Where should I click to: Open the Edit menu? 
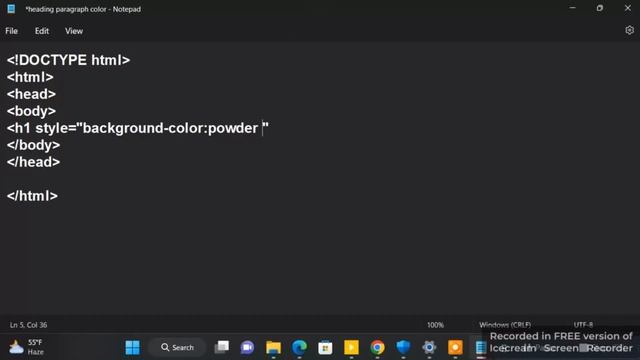click(42, 31)
